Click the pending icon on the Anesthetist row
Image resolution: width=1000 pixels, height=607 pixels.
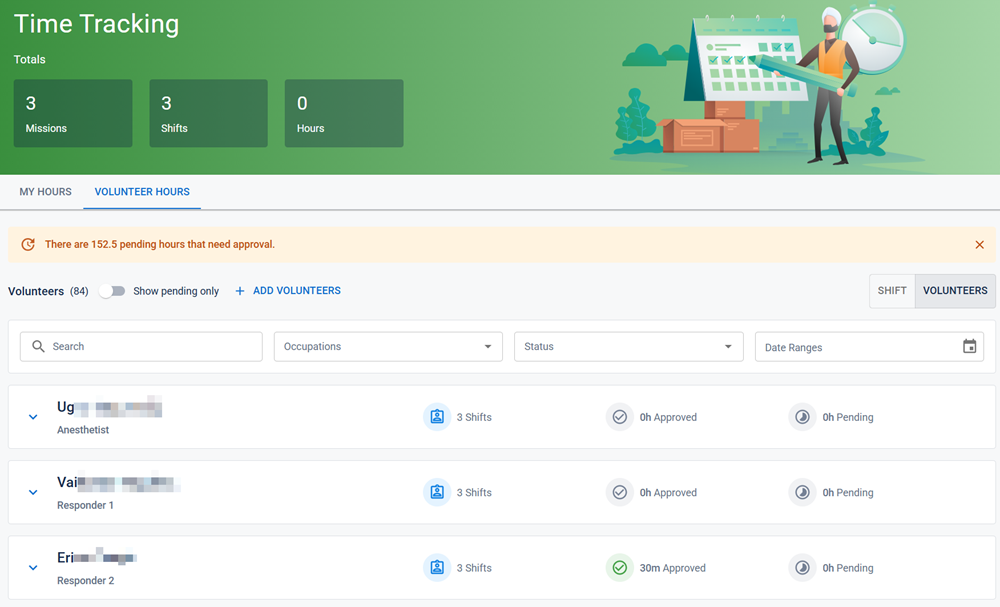(x=803, y=417)
